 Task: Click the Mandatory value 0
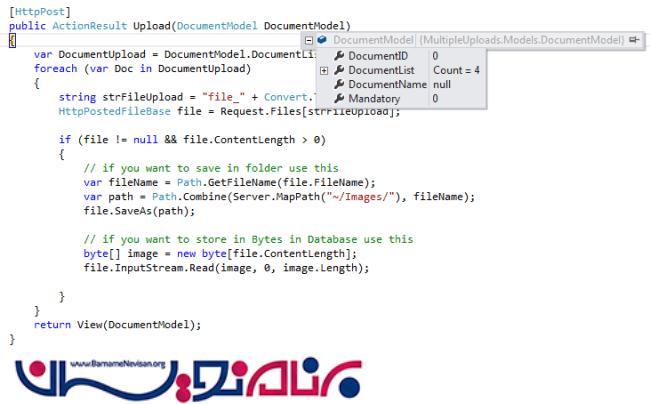pos(435,99)
